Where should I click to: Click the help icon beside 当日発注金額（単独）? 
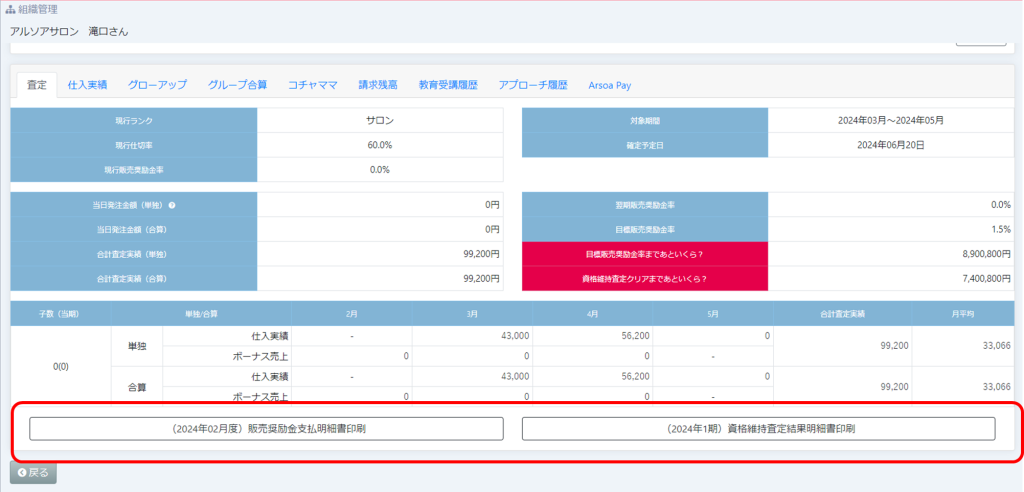172,205
